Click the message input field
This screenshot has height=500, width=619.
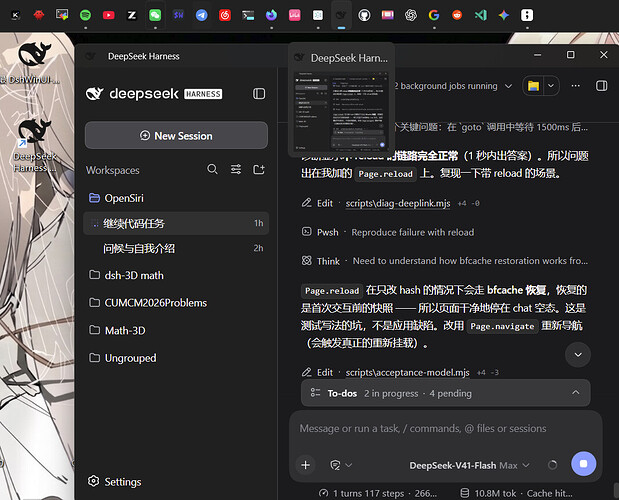446,429
